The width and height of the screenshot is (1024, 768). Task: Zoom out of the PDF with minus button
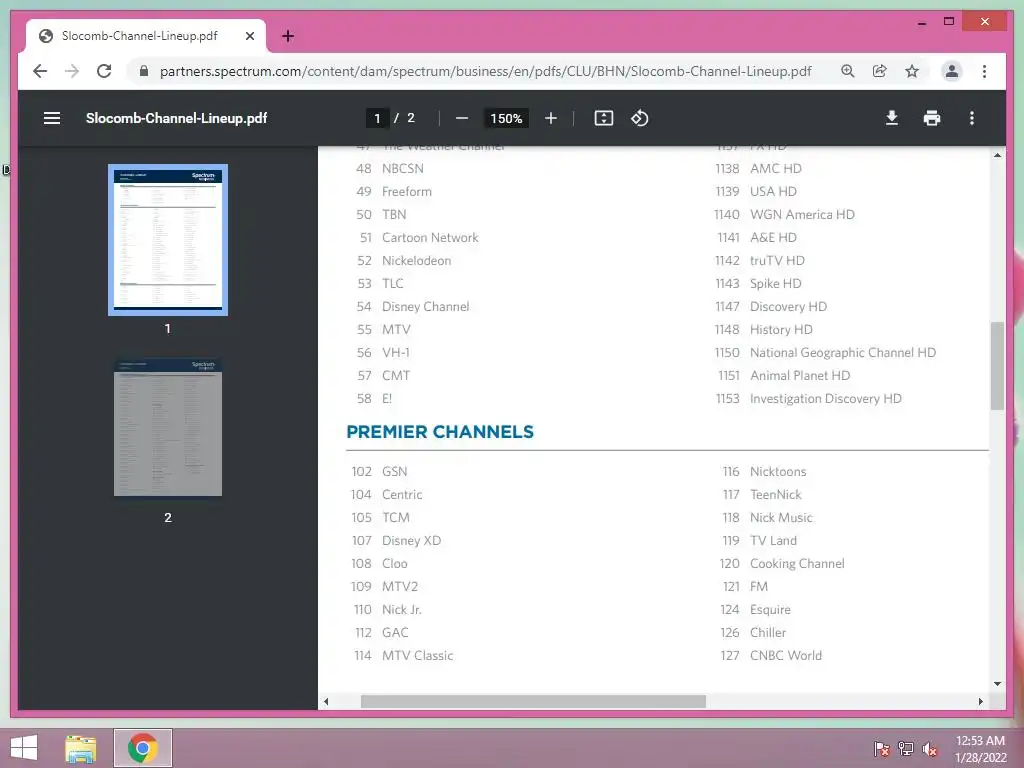(x=462, y=118)
